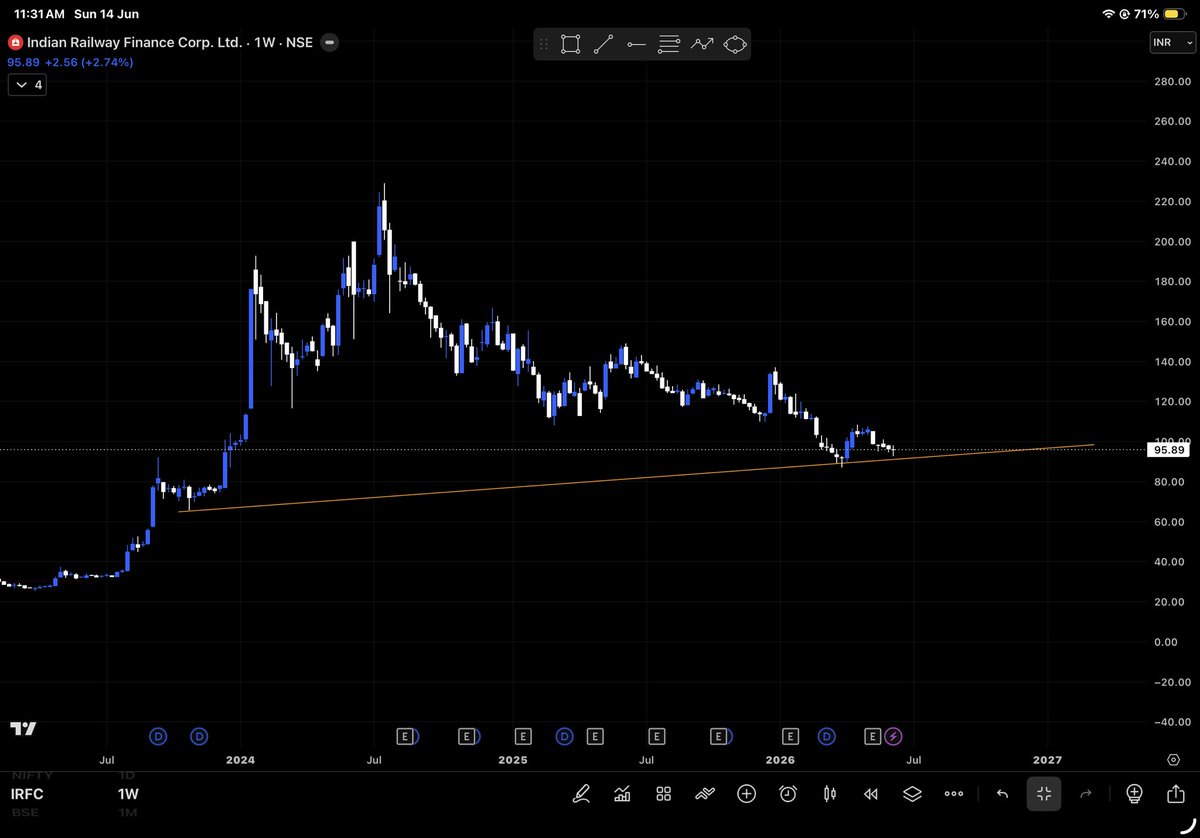Open chart settings gear on the time axis
The image size is (1200, 838).
click(x=1172, y=760)
